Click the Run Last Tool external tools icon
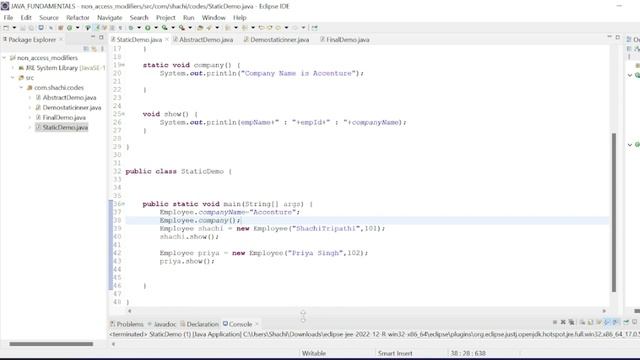640x360 pixels. click(182, 28)
